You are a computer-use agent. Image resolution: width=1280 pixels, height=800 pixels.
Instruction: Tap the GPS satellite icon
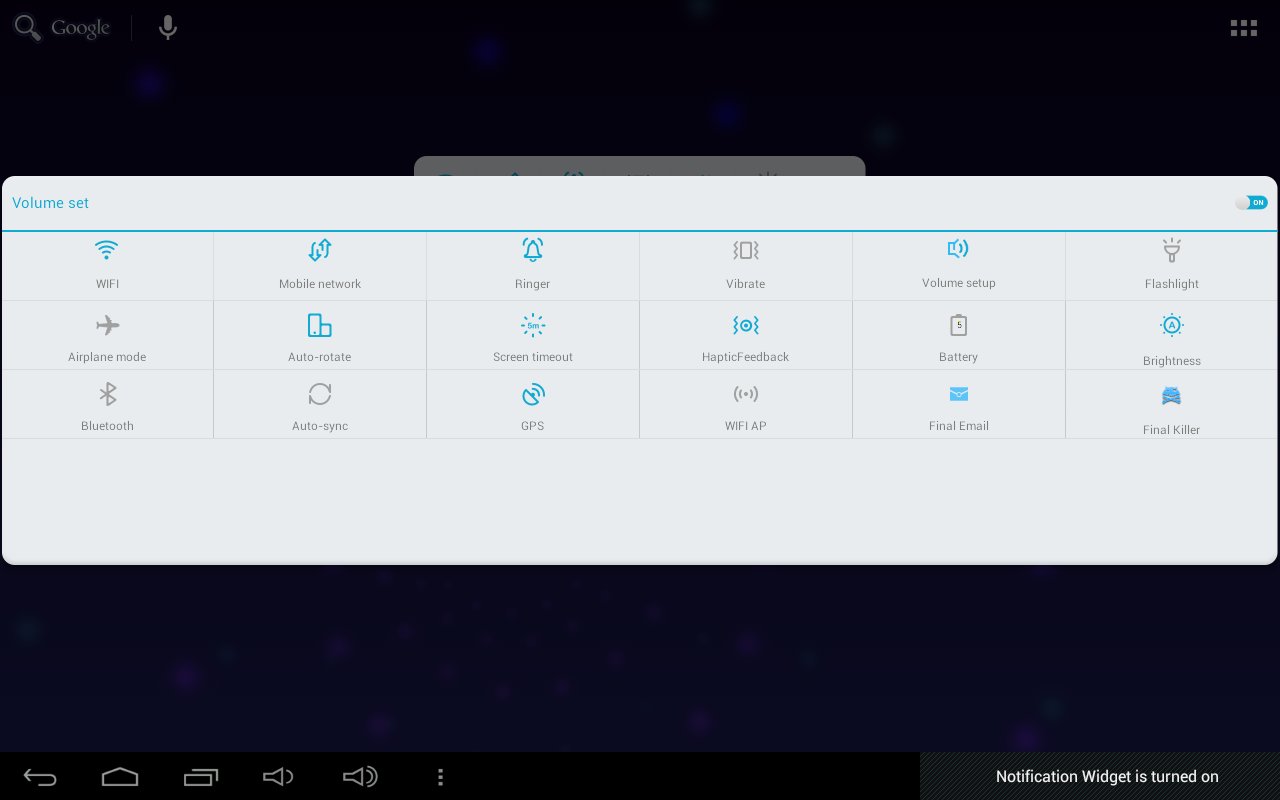point(533,394)
